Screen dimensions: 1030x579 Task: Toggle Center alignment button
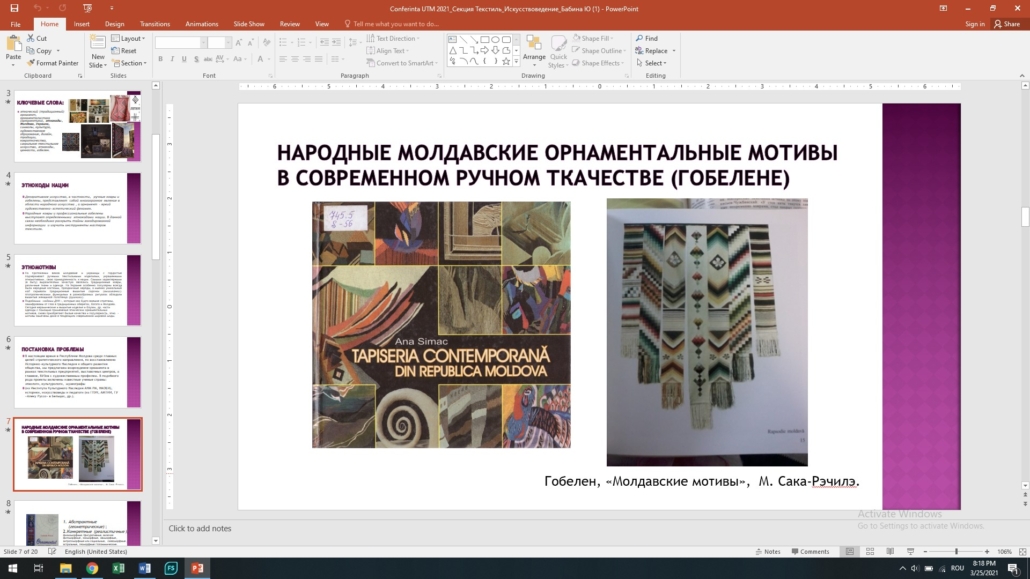[x=295, y=59]
